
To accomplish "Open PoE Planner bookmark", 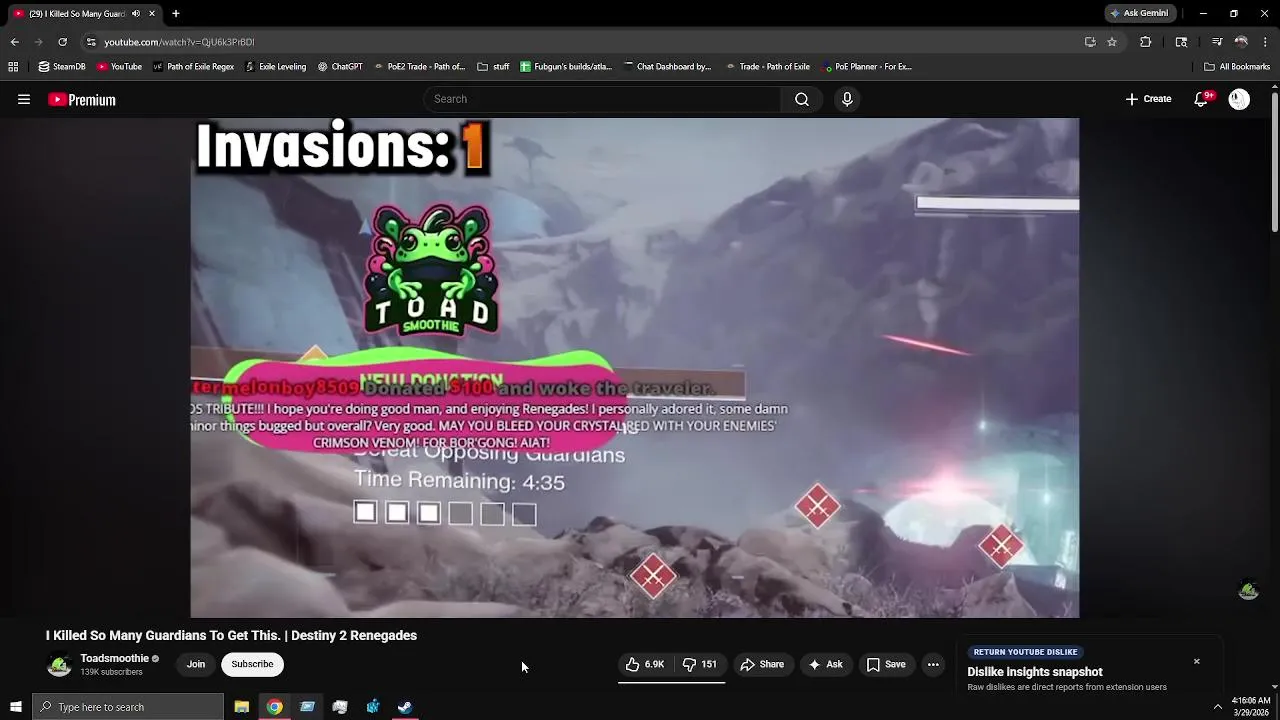I will pos(868,67).
